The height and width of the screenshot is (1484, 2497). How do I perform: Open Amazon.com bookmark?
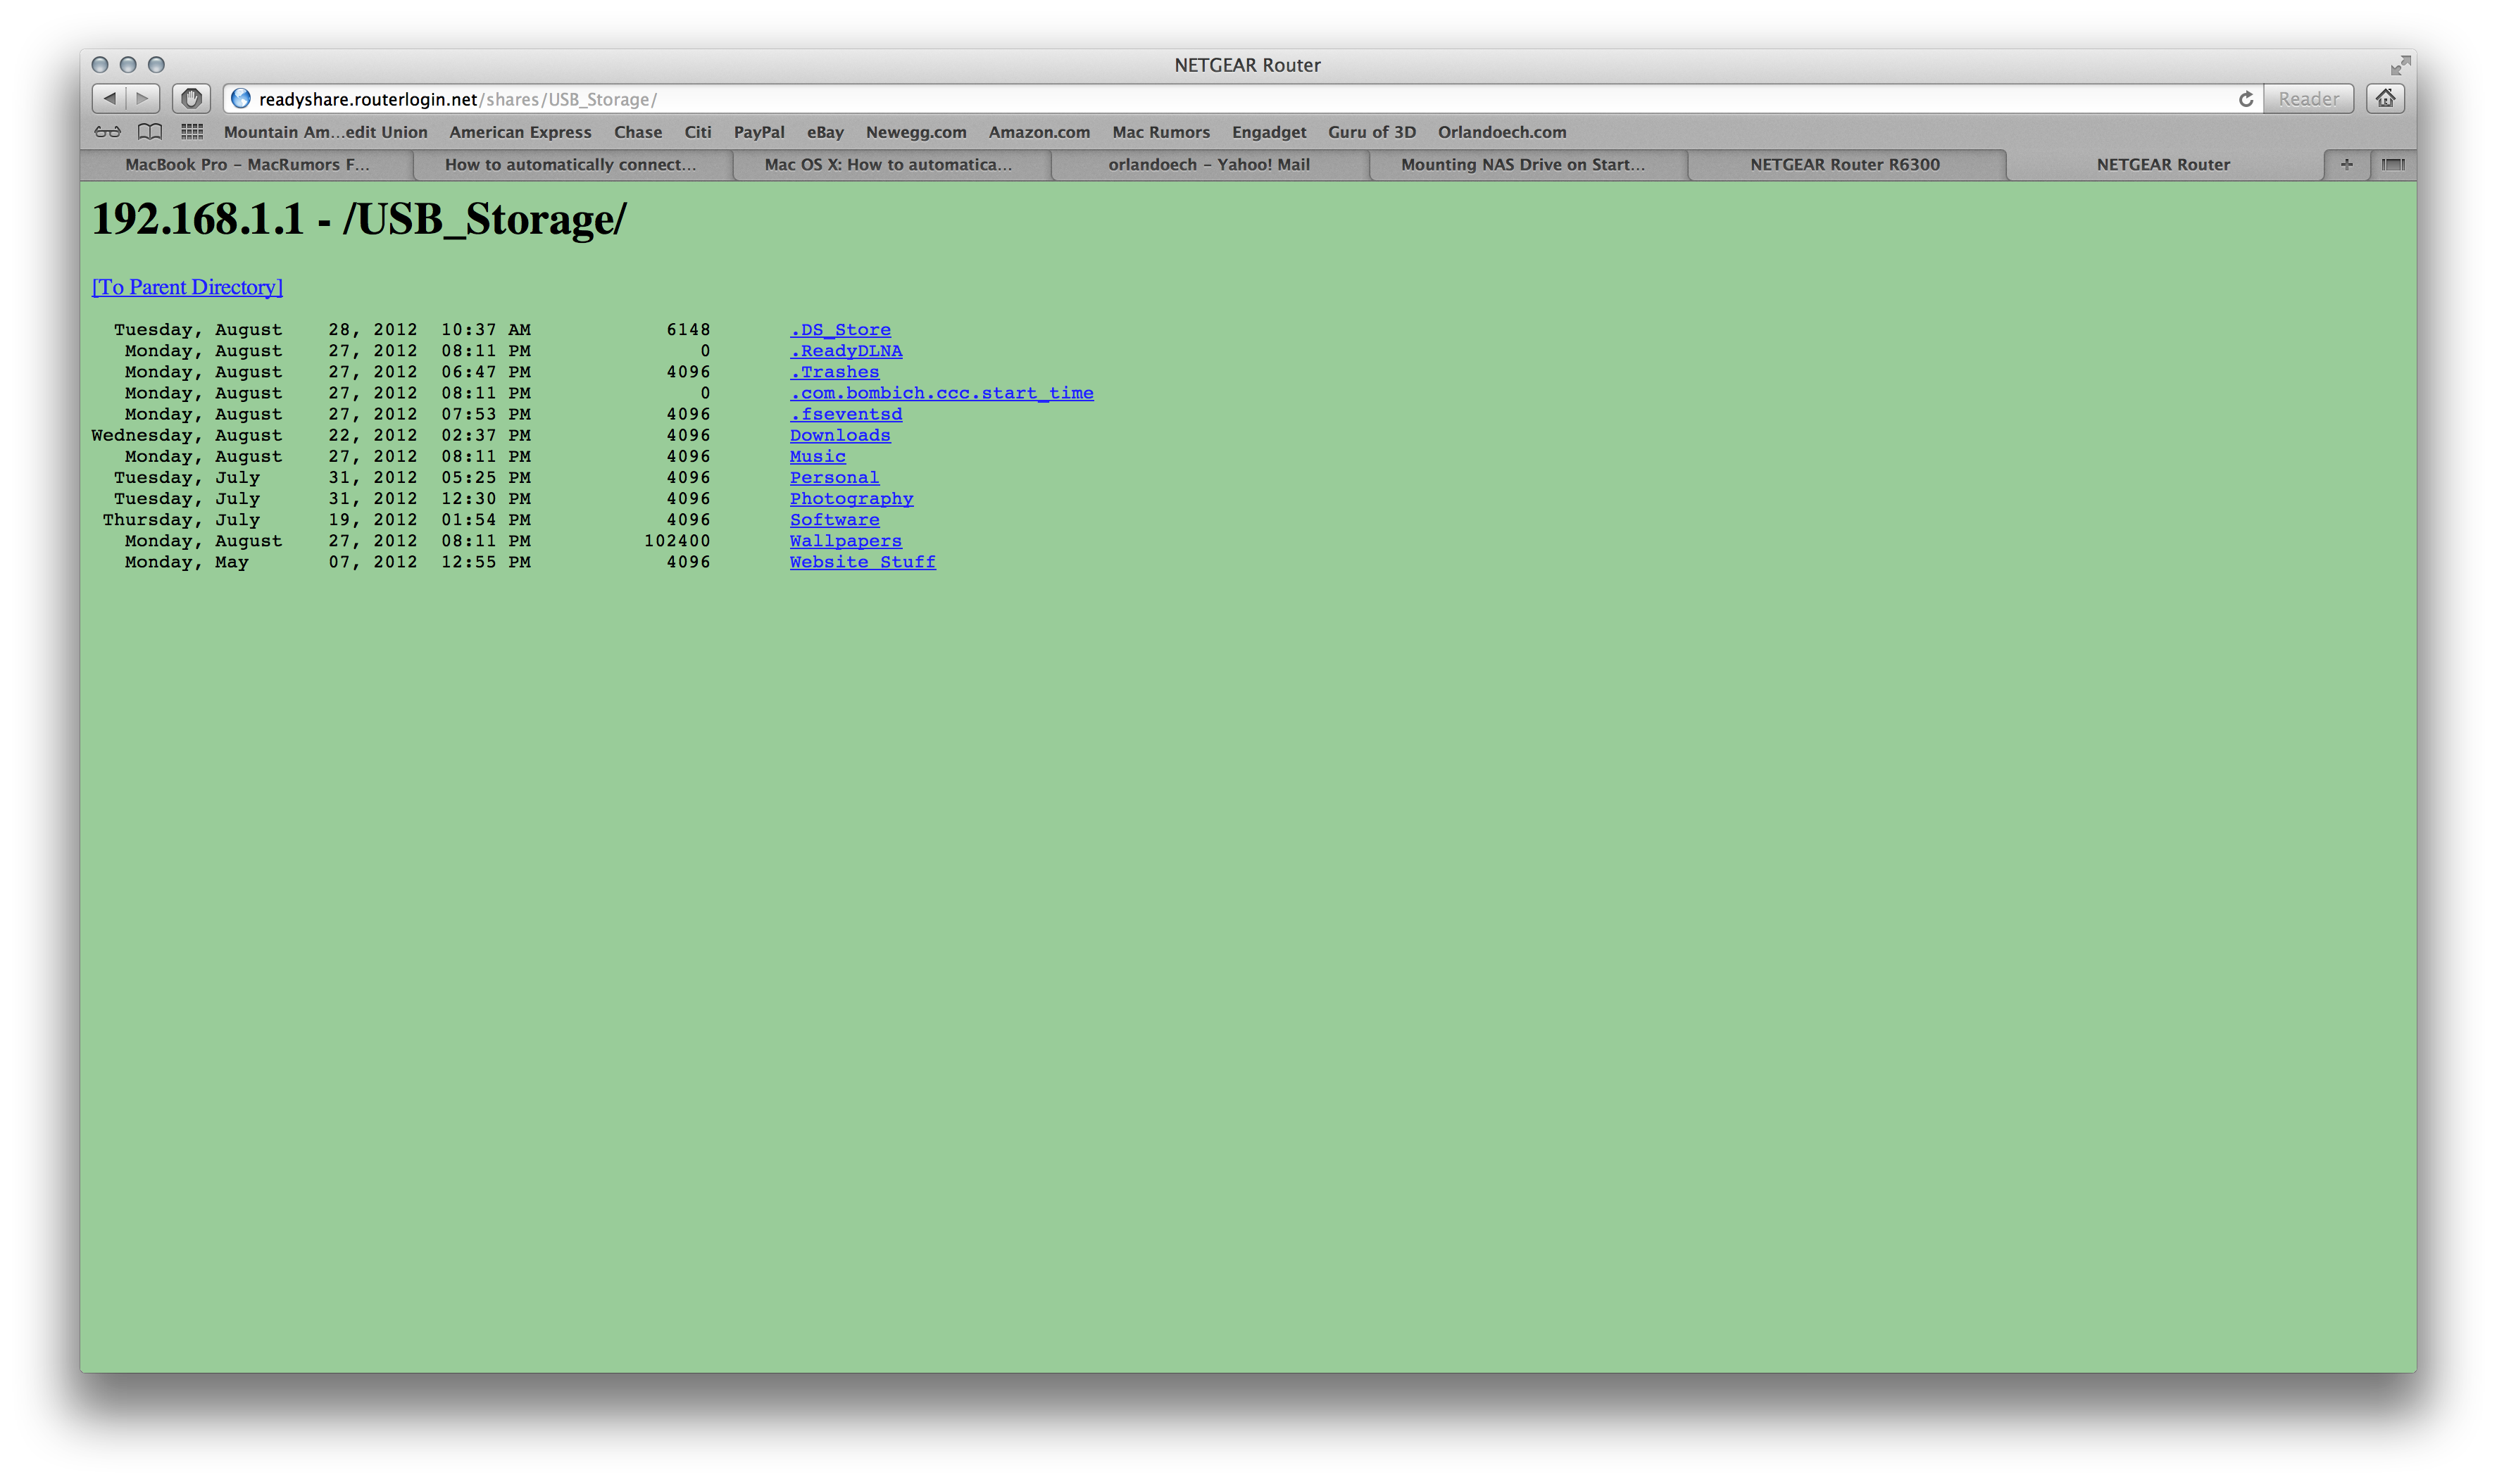tap(1039, 132)
